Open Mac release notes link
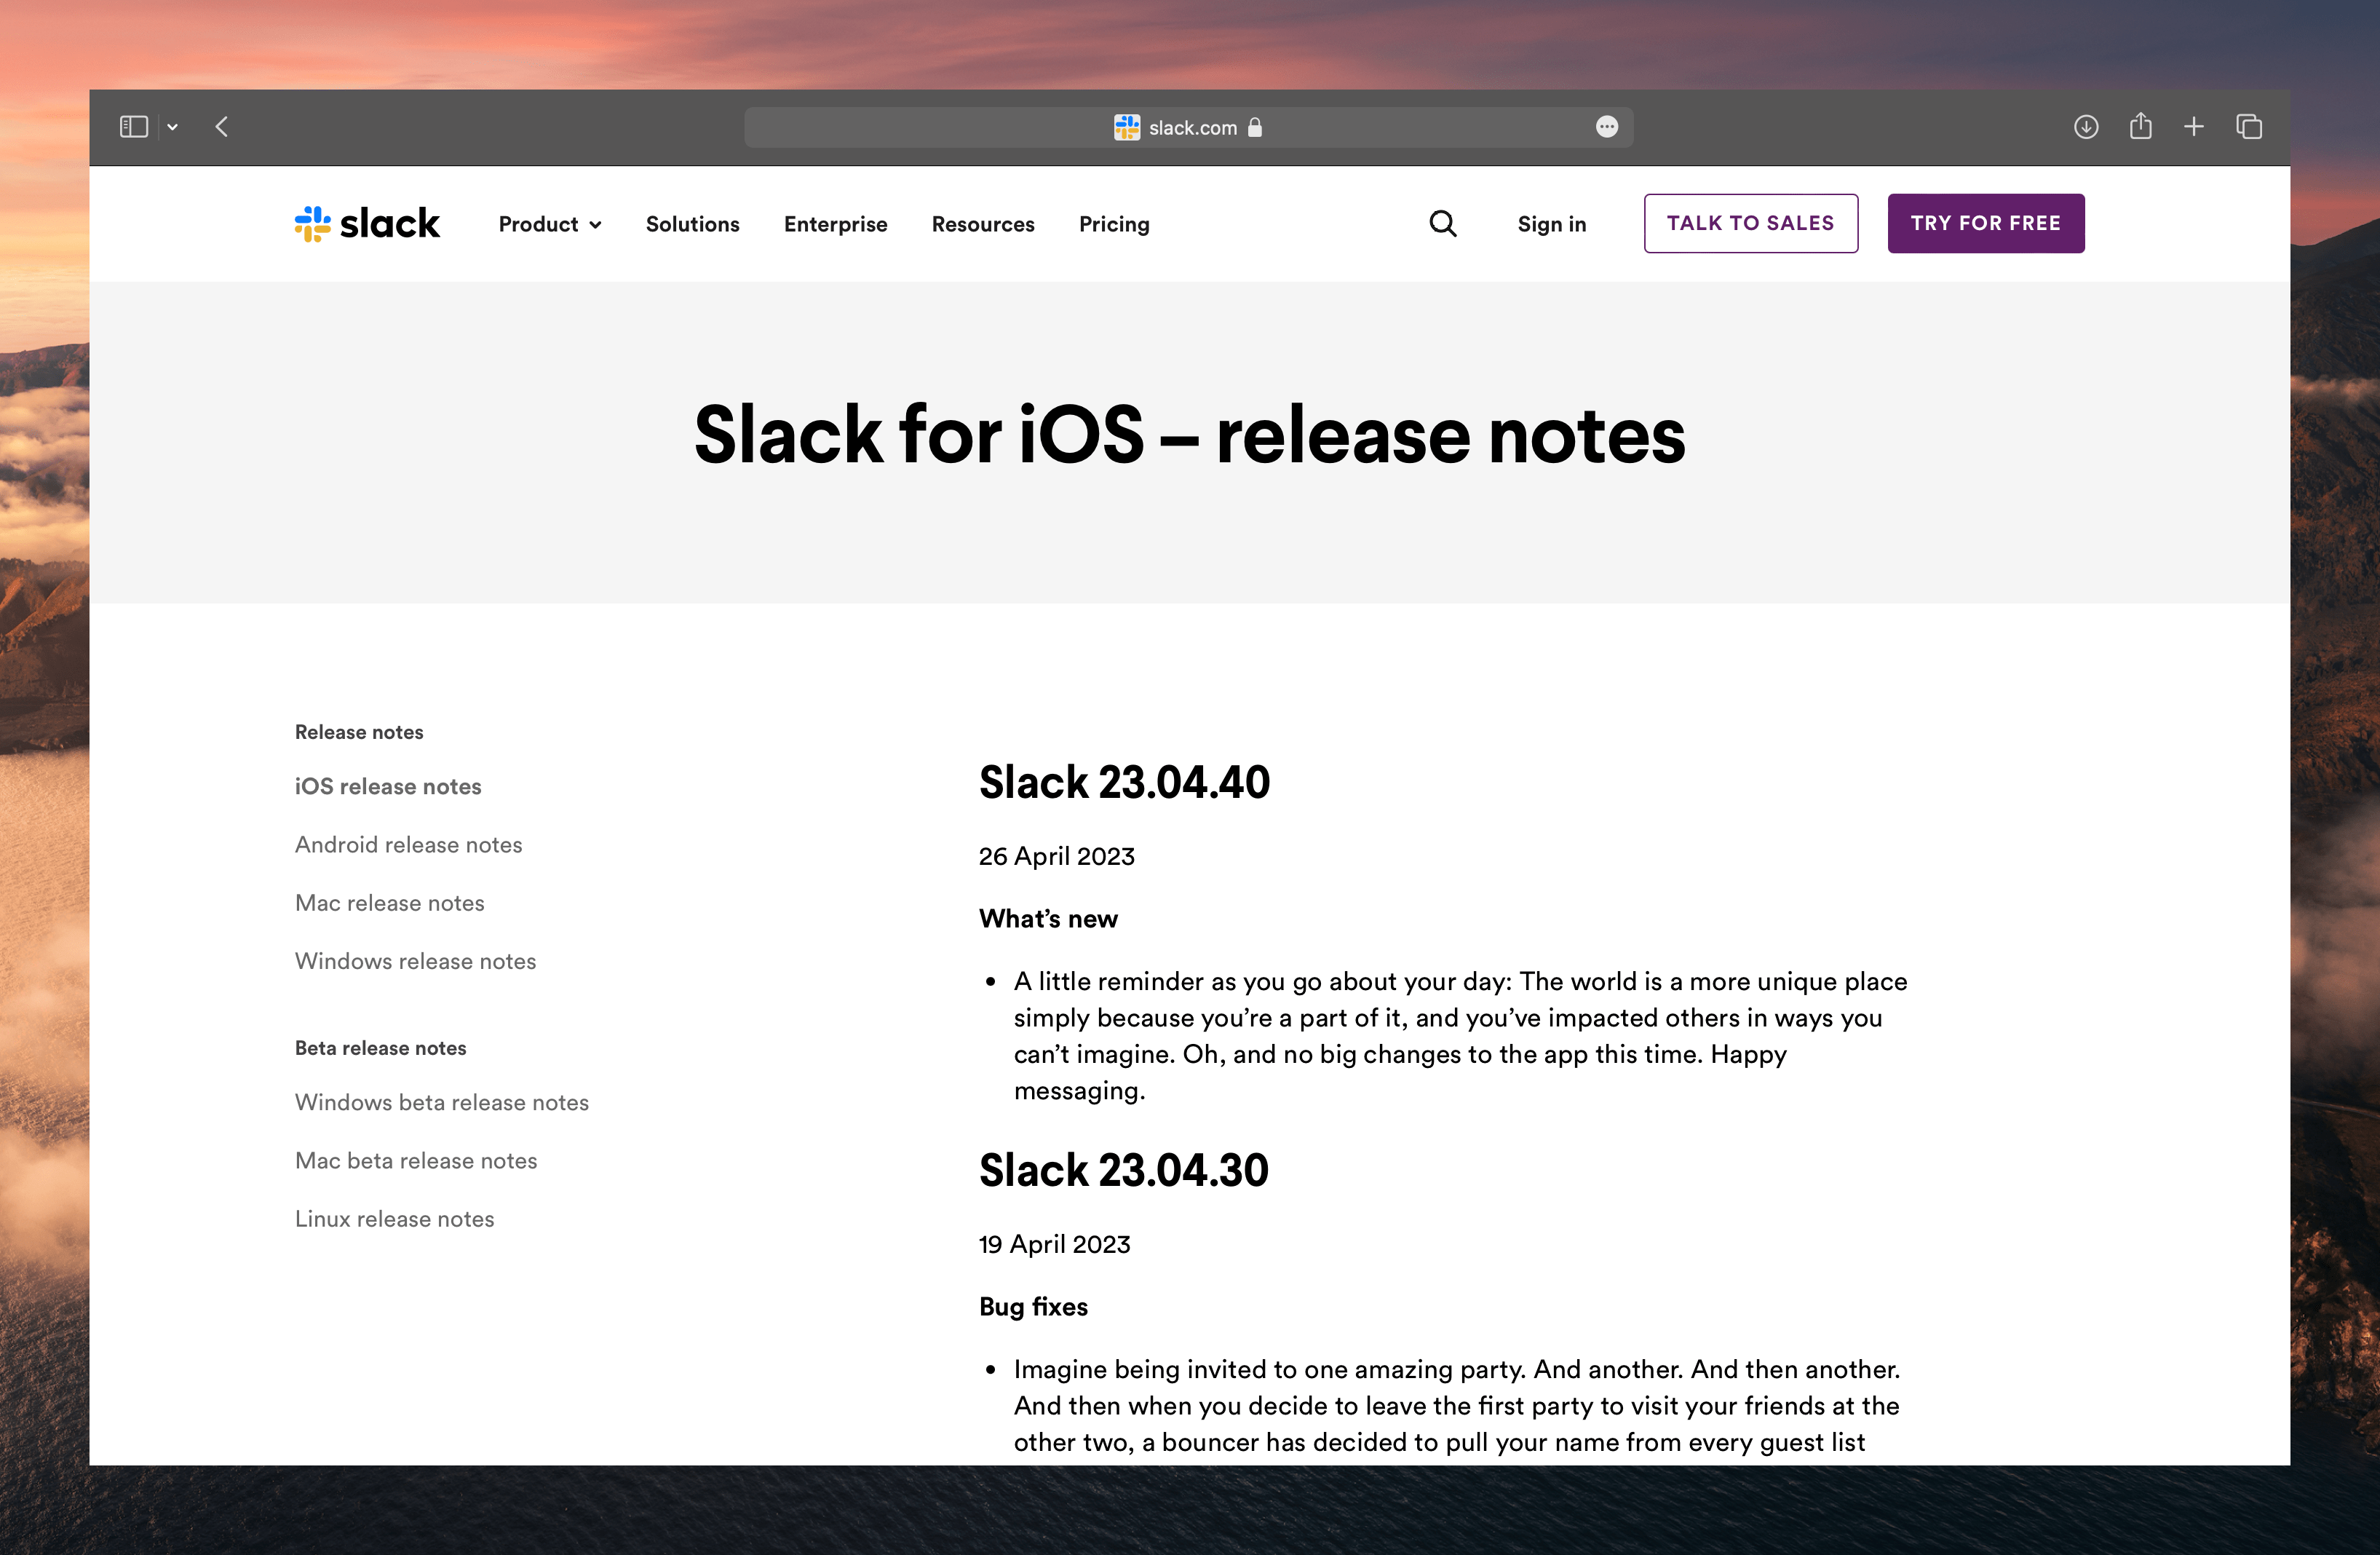Viewport: 2380px width, 1555px height. pos(389,902)
